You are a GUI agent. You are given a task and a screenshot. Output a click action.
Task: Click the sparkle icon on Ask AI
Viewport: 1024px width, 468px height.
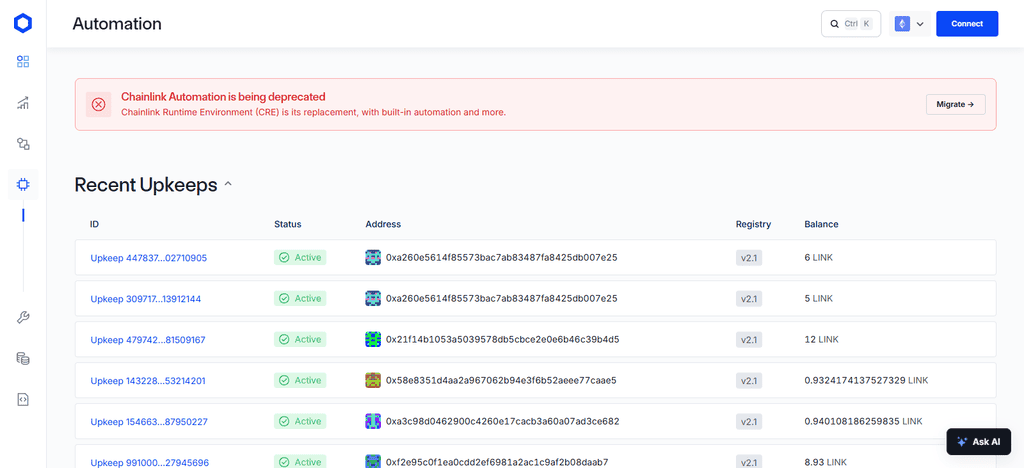pos(961,442)
